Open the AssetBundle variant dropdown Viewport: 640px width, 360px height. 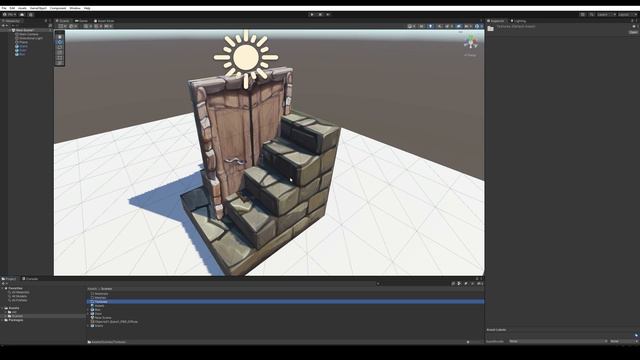pyautogui.click(x=624, y=341)
